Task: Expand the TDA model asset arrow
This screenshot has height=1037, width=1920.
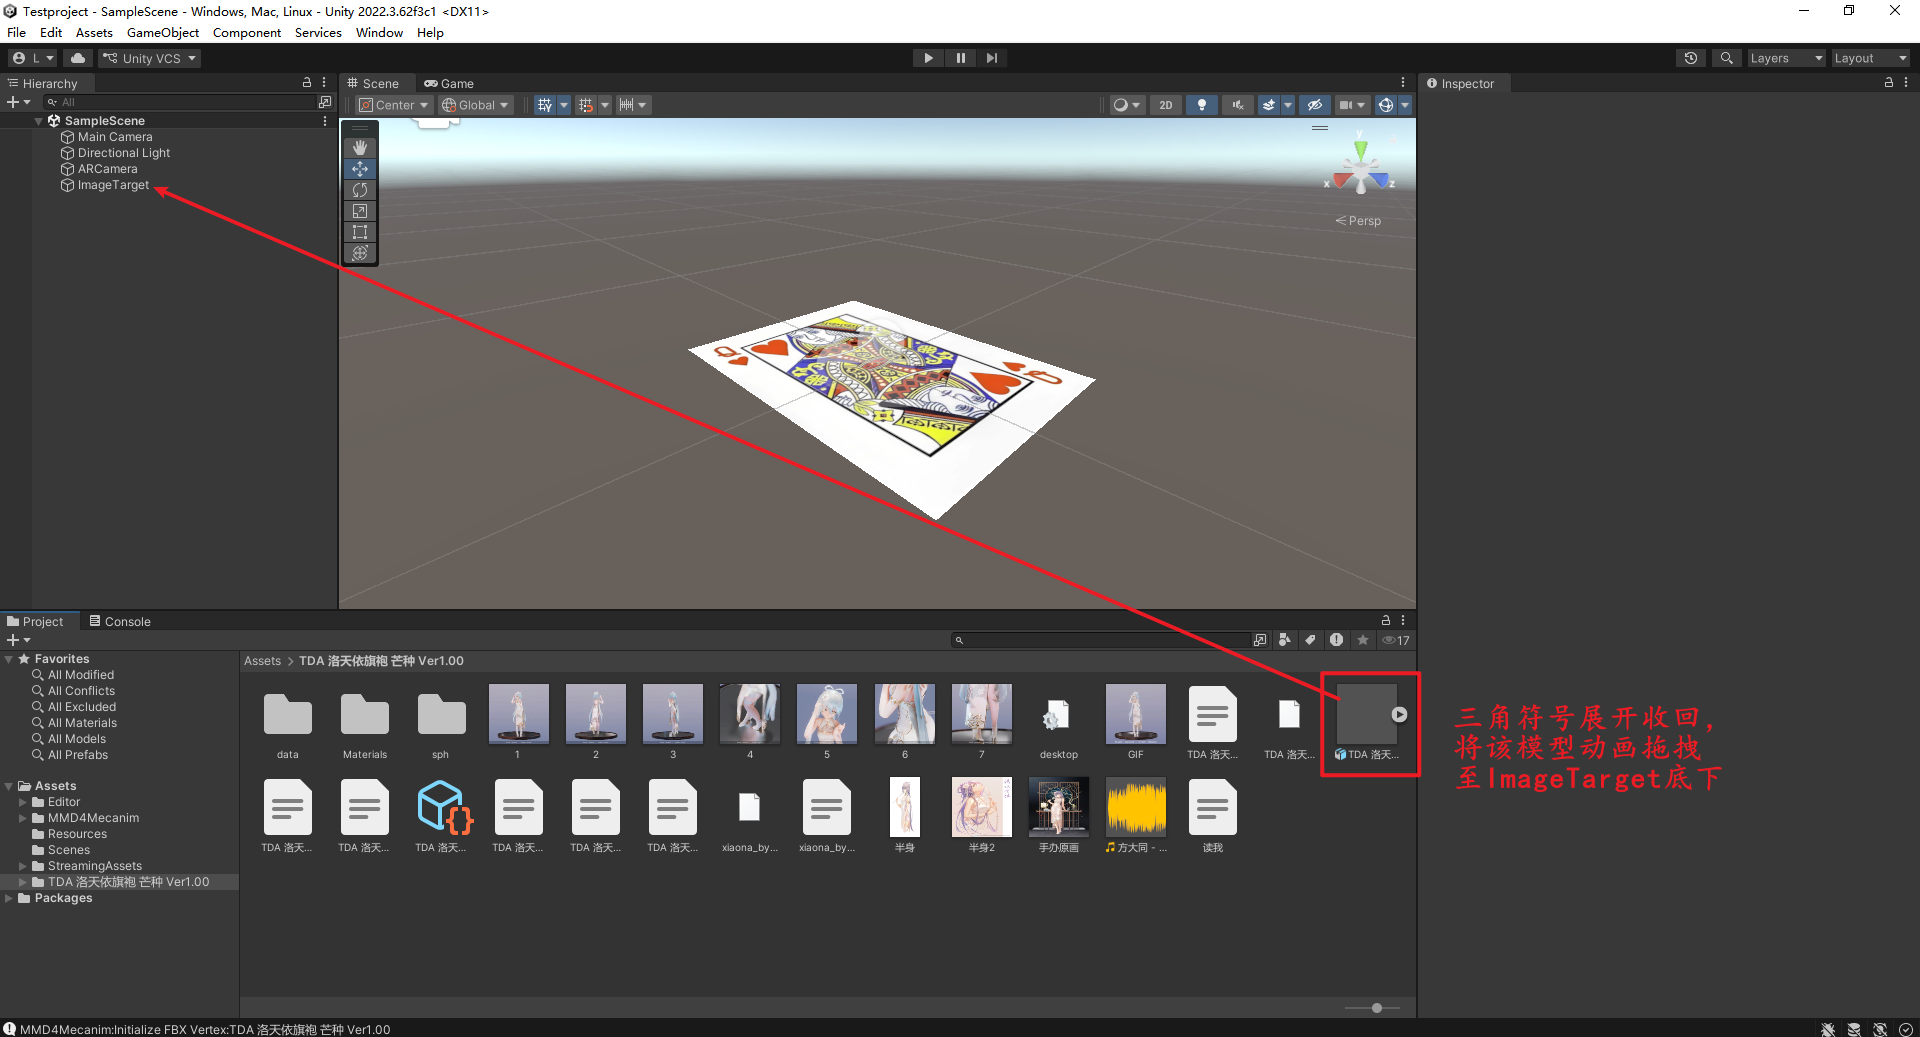Action: [1399, 714]
